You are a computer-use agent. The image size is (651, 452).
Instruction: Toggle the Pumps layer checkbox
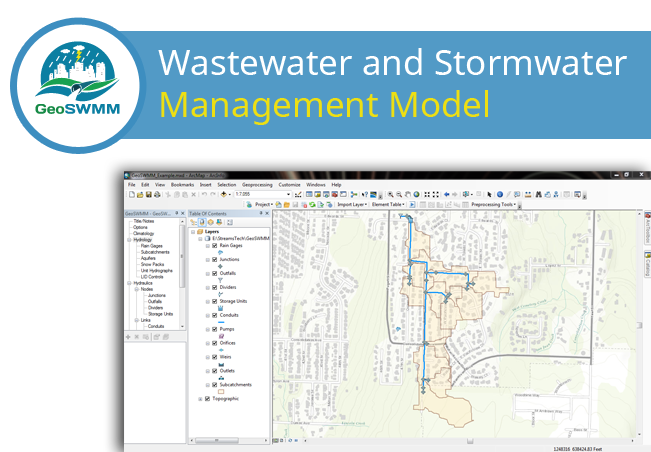[x=215, y=329]
